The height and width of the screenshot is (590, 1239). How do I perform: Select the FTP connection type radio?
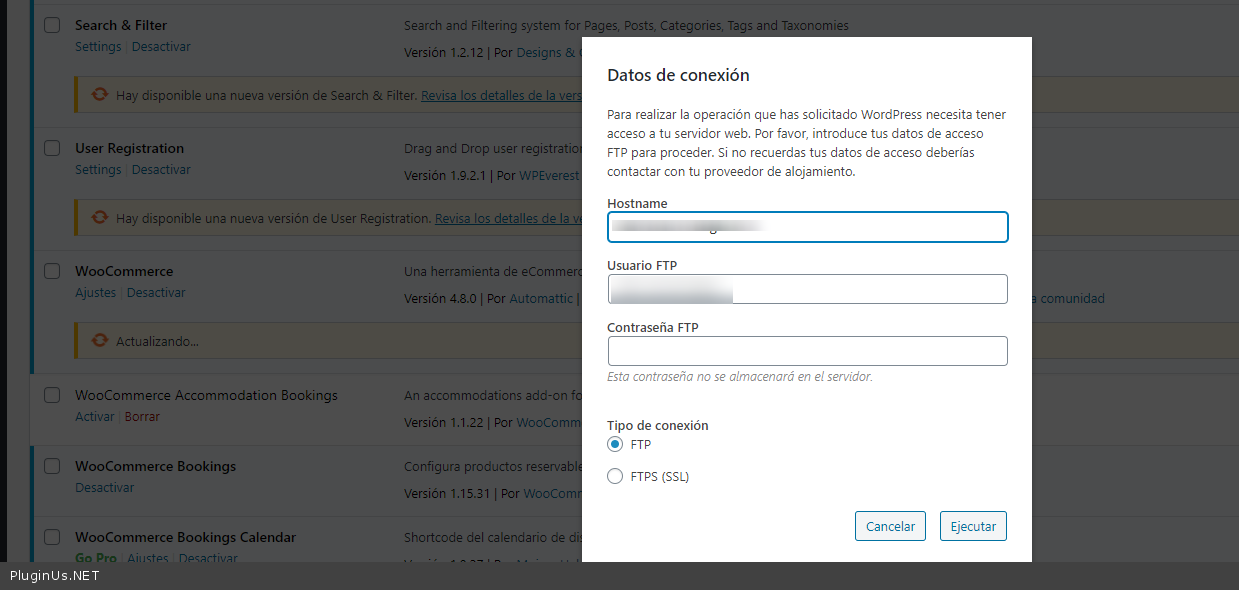point(615,444)
